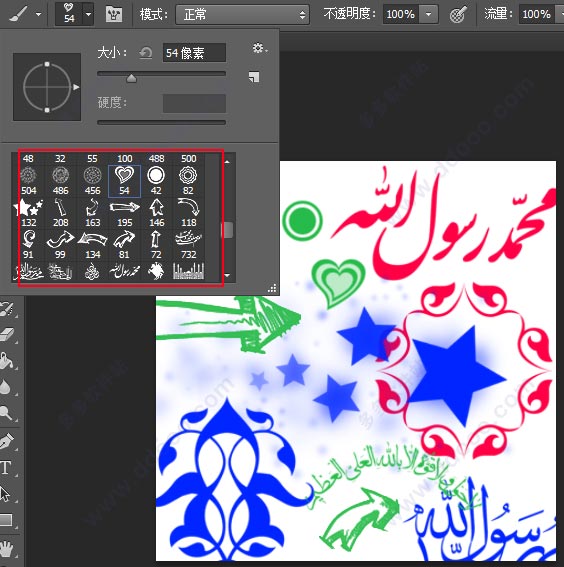564x567 pixels.
Task: Select the wavy arrow brush labeled 99
Action: (x=60, y=245)
